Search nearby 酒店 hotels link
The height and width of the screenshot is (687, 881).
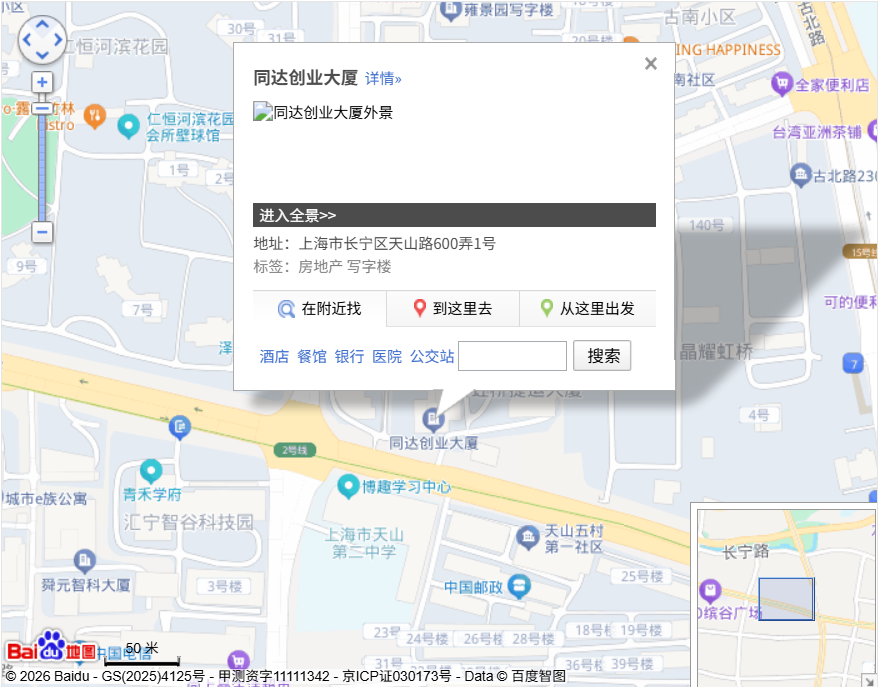tap(274, 356)
